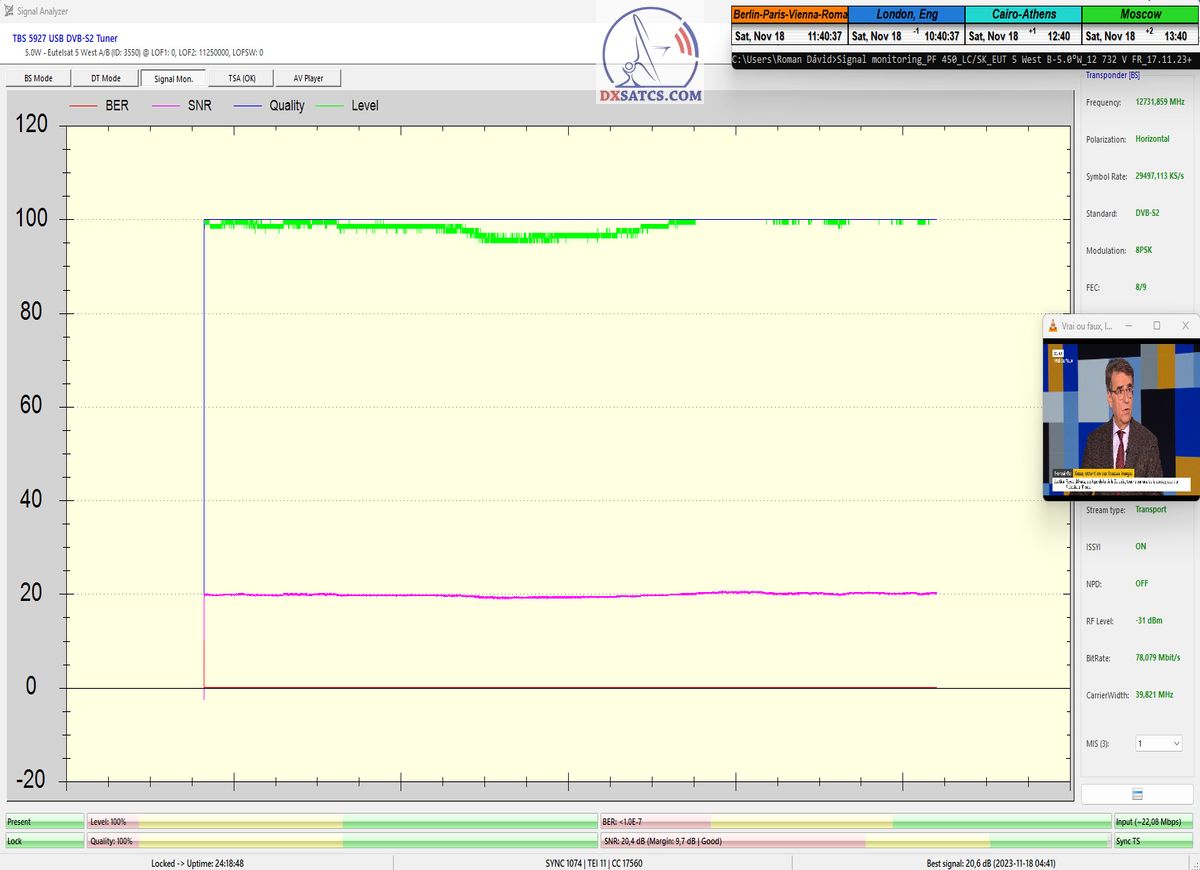
Task: Select the Signal Mon. tab
Action: point(173,78)
